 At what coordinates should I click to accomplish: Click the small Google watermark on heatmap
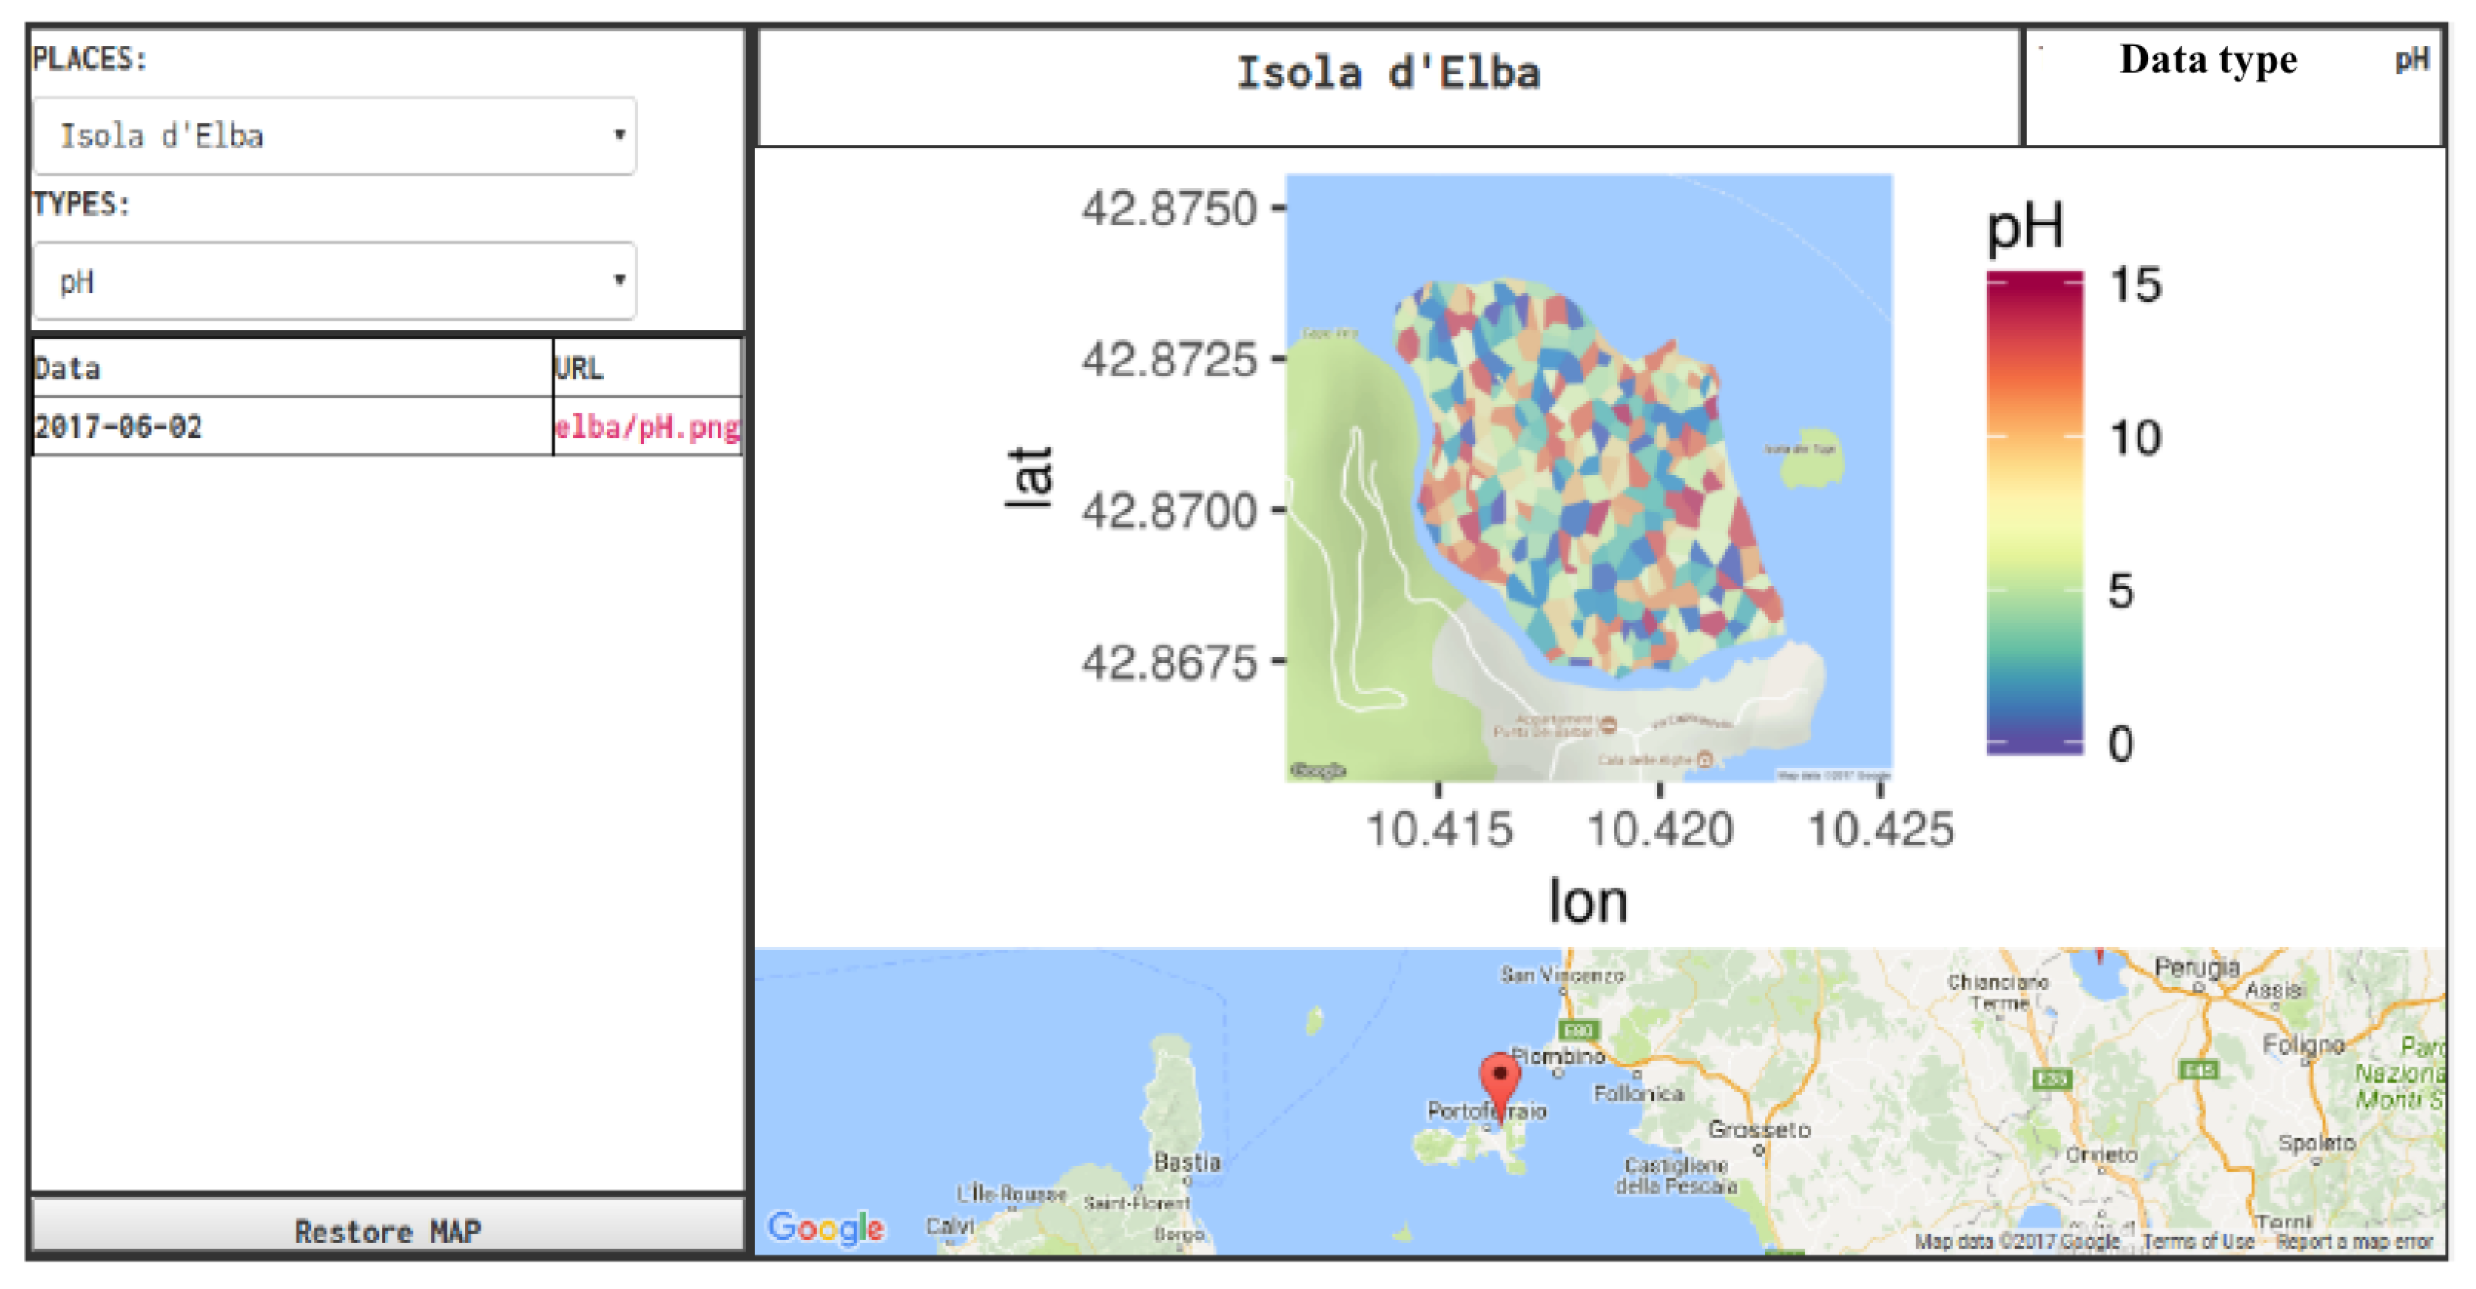(x=1317, y=770)
